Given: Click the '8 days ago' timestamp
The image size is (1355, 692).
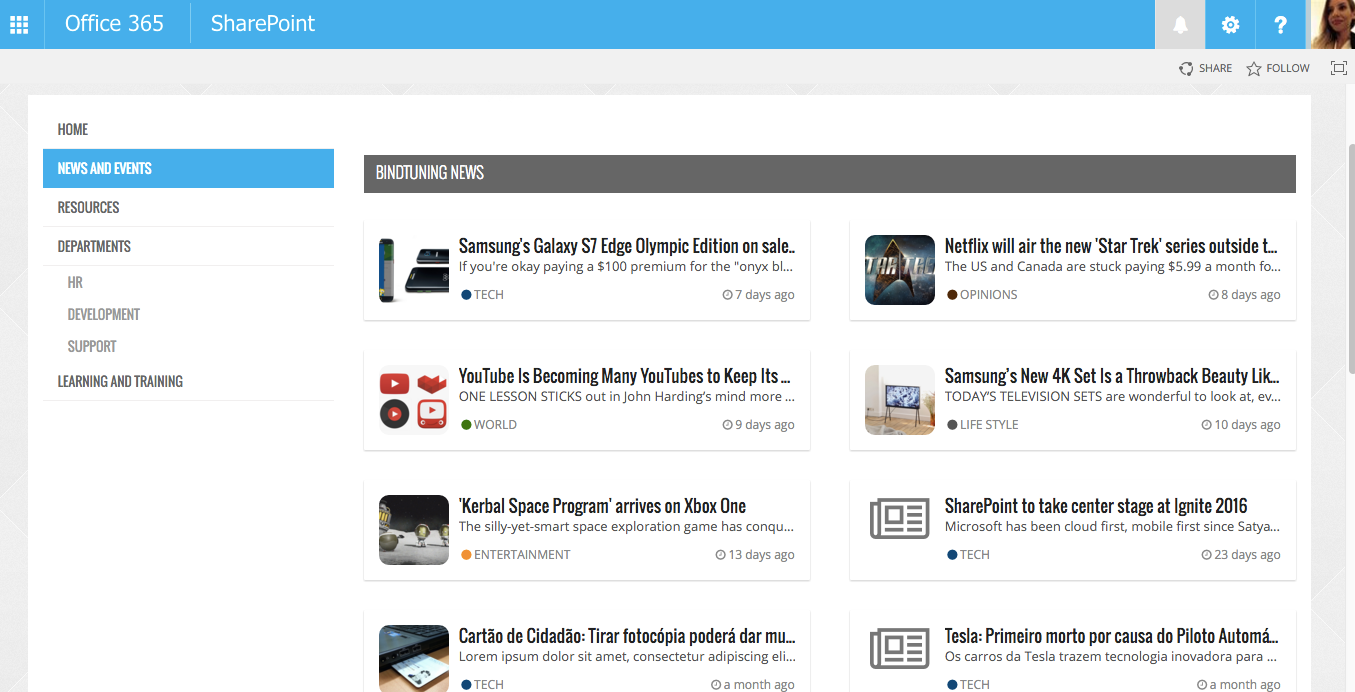Looking at the screenshot, I should (x=1244, y=295).
